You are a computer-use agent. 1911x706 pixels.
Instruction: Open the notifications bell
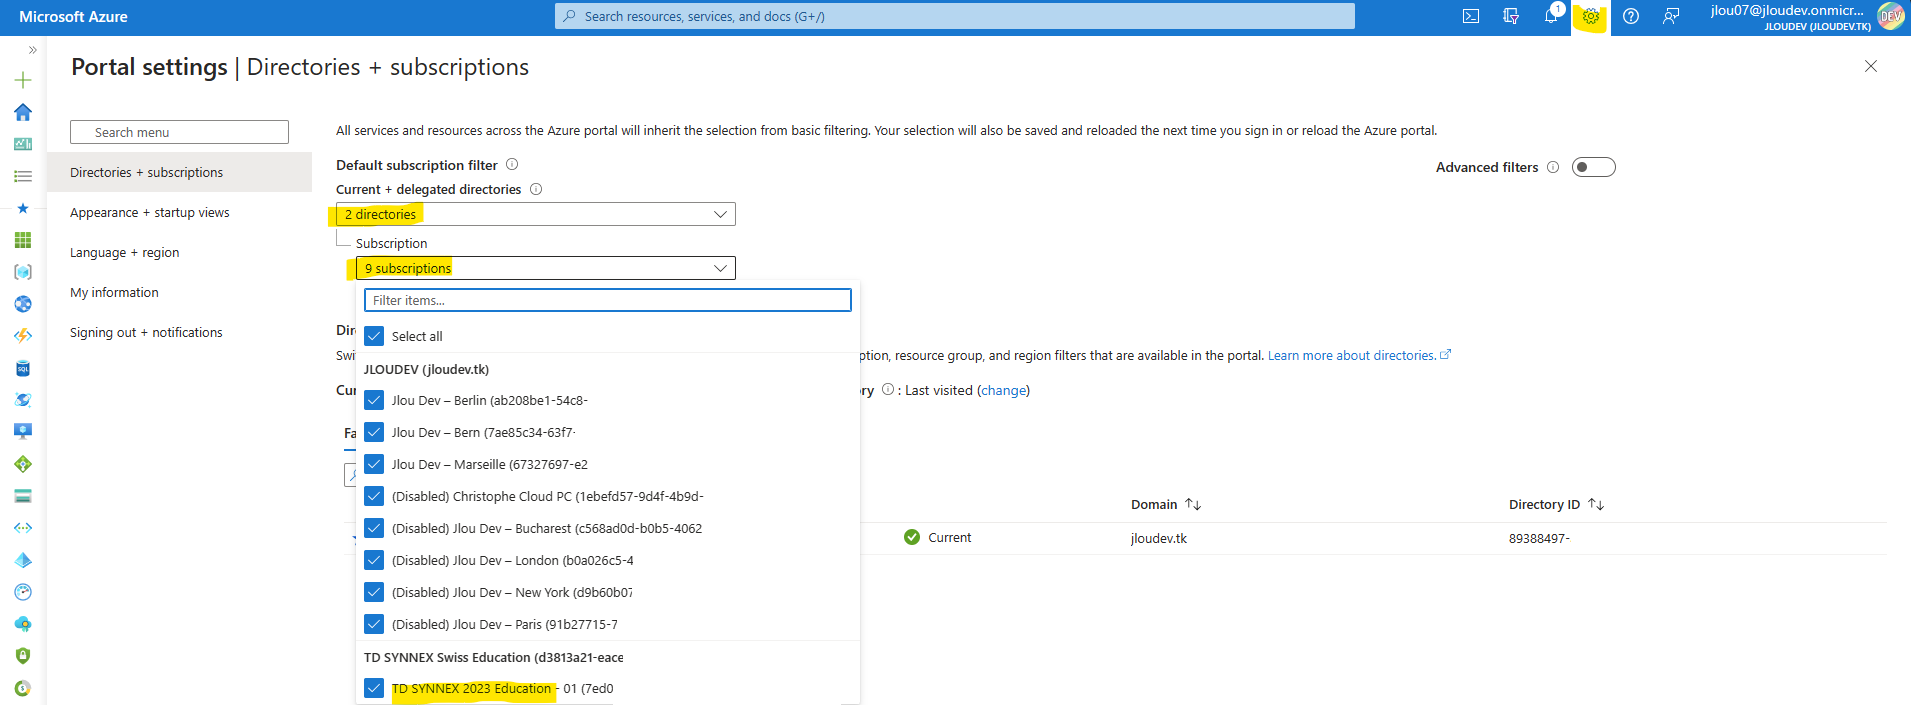click(x=1551, y=16)
